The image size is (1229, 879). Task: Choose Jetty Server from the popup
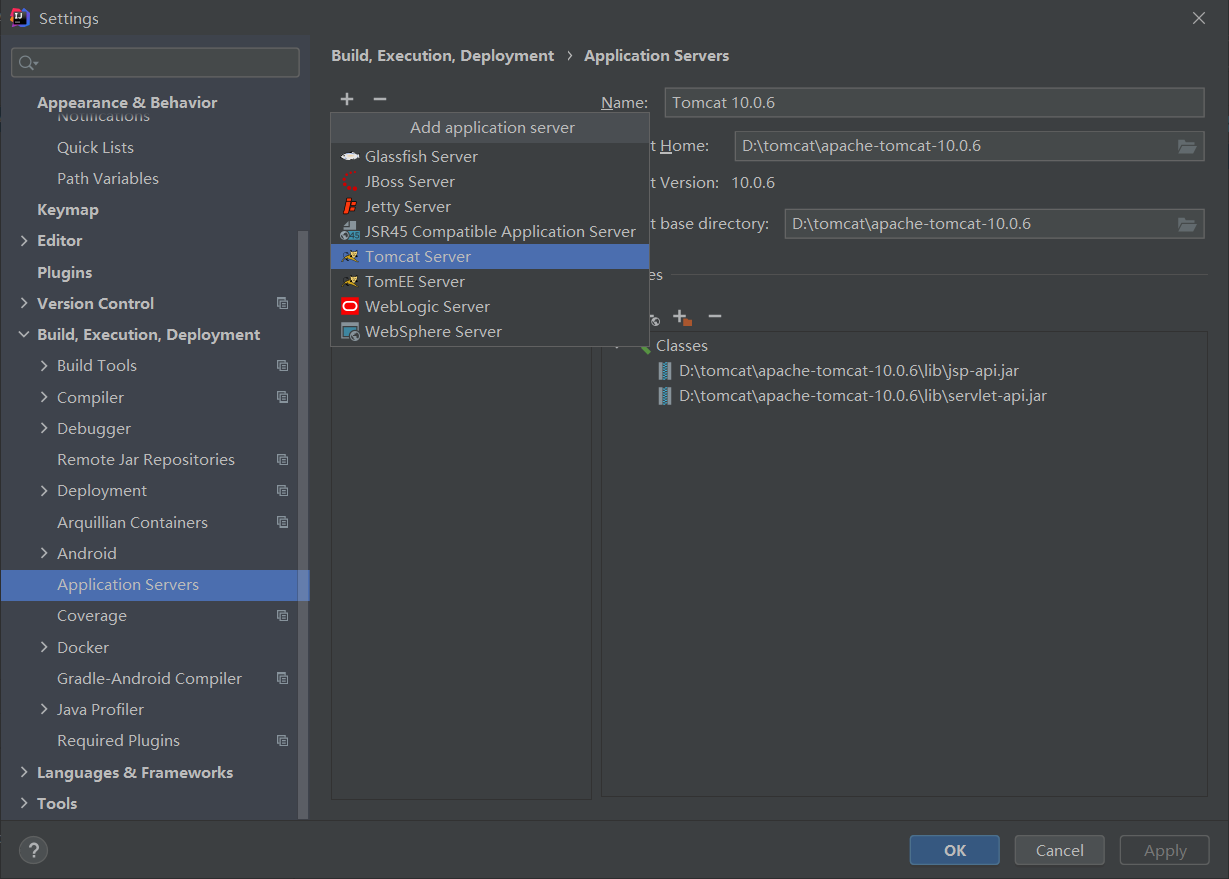coord(490,207)
